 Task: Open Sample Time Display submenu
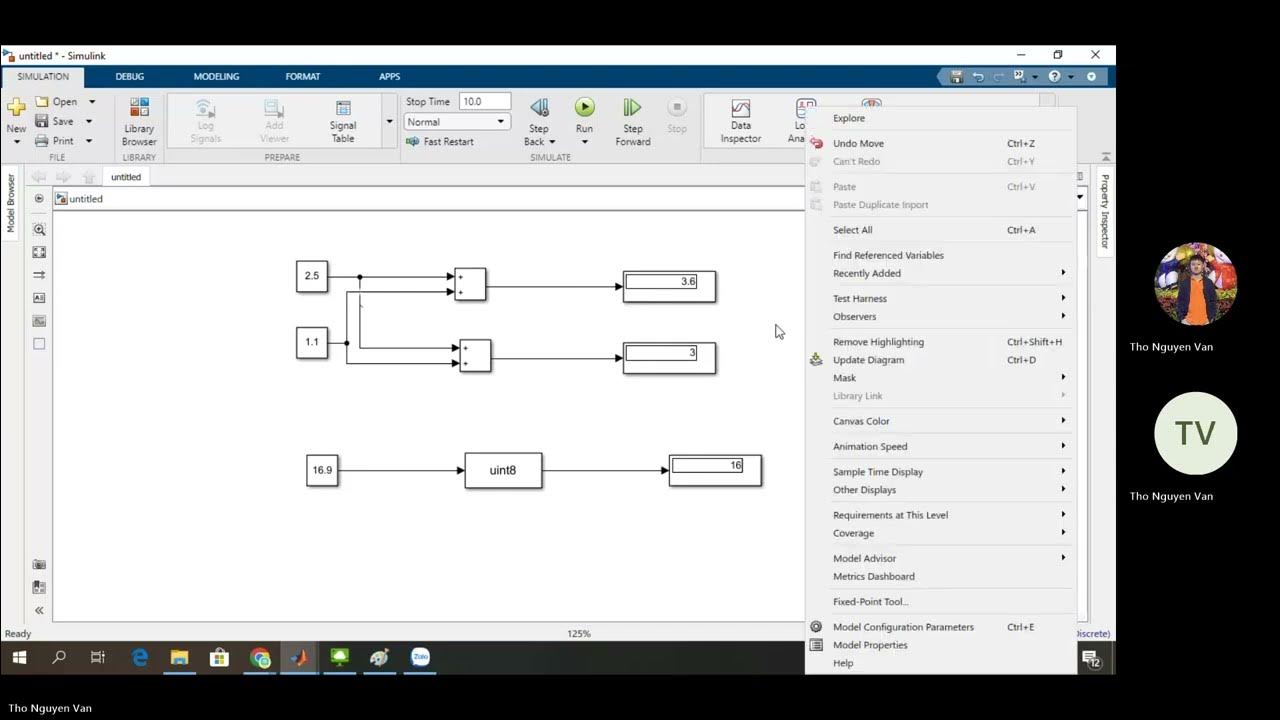point(940,472)
